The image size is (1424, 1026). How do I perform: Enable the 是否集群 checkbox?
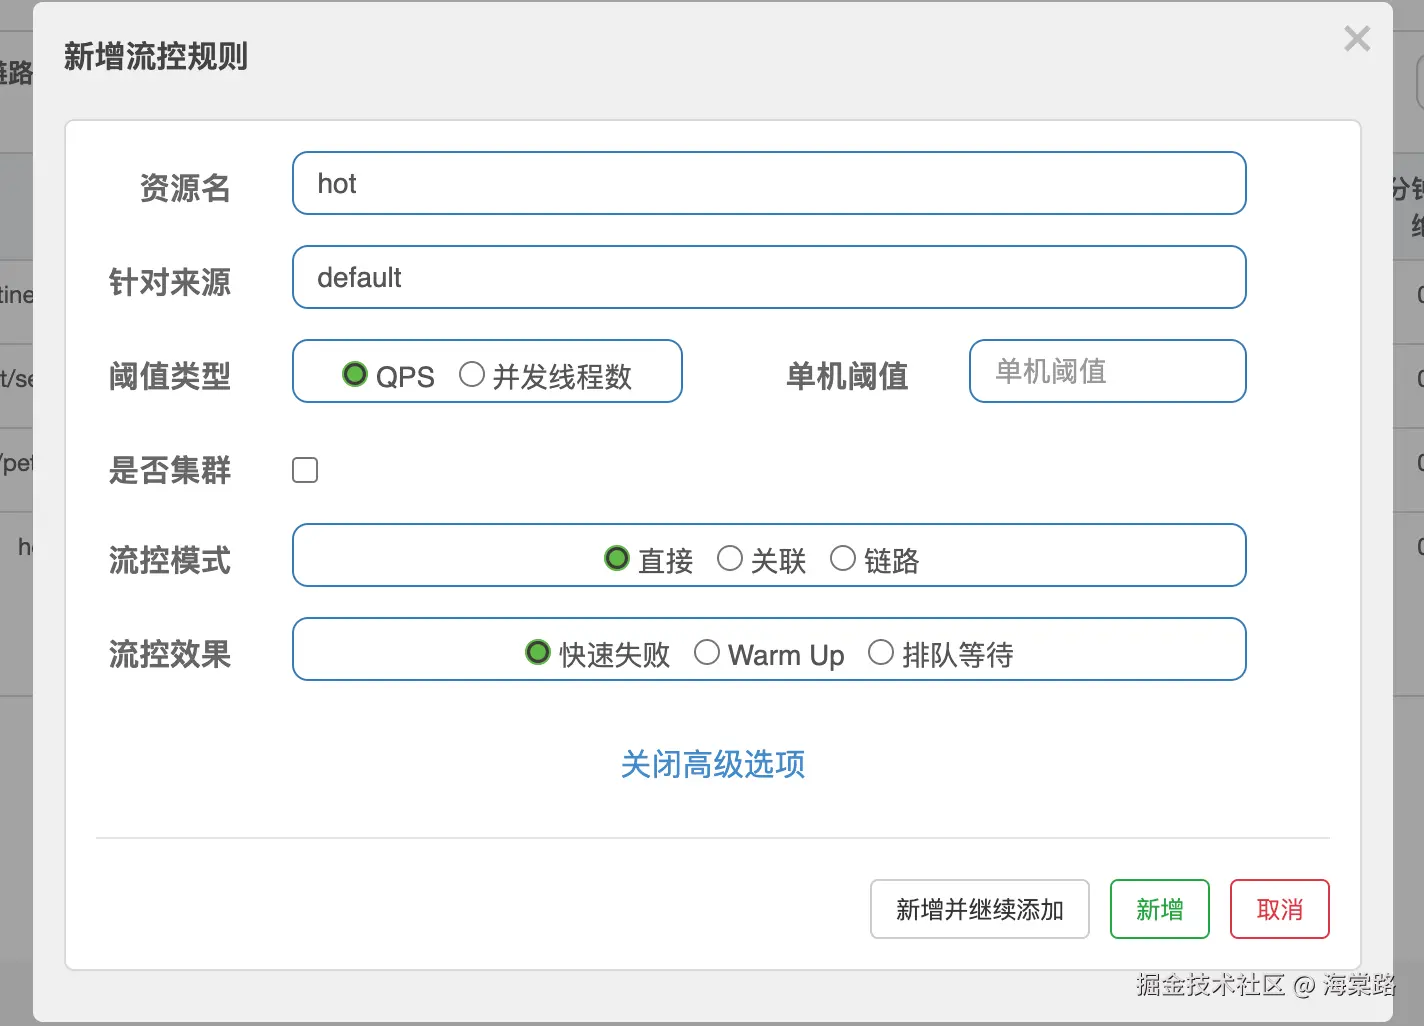point(305,470)
